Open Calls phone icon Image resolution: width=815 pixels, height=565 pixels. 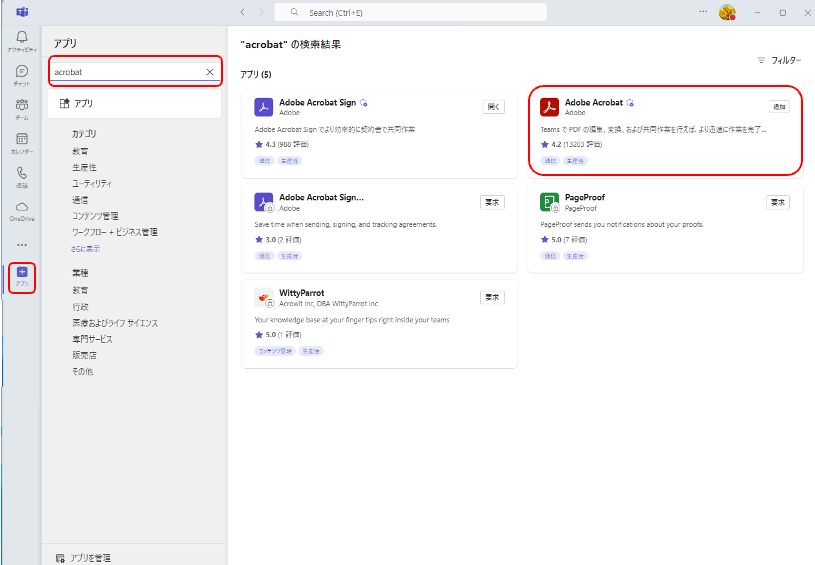pyautogui.click(x=22, y=177)
